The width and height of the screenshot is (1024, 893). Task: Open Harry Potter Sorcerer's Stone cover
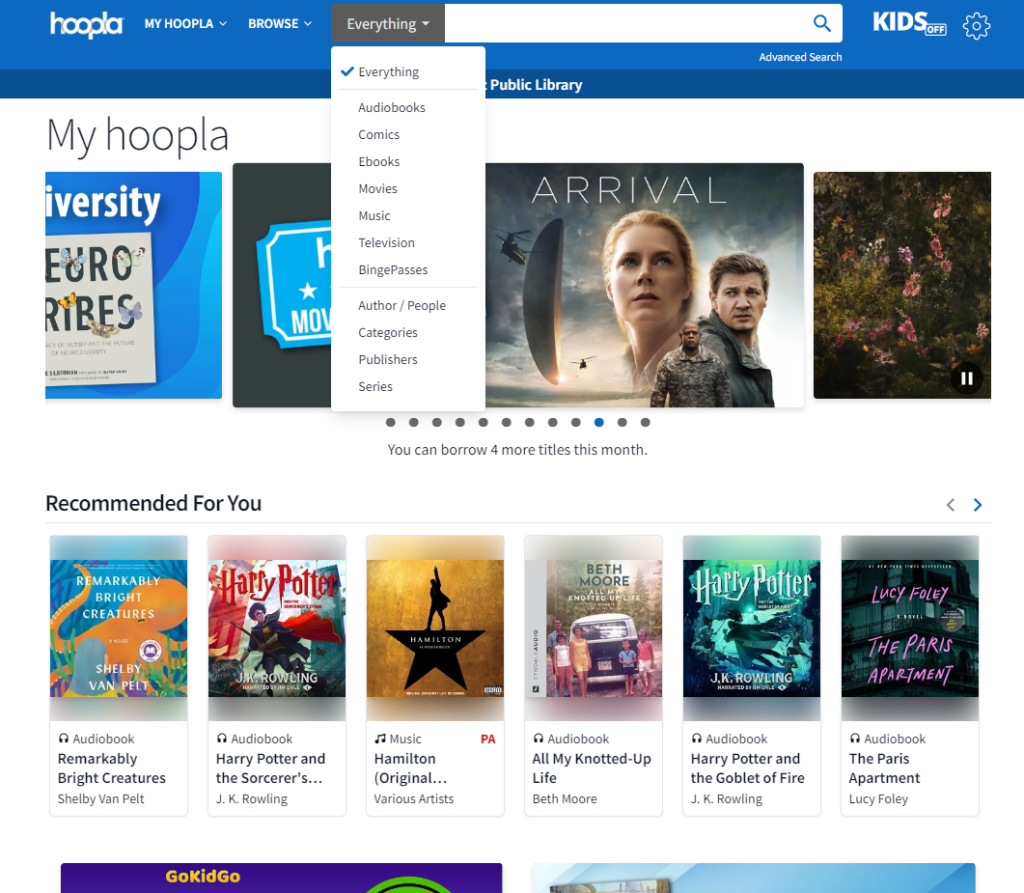coord(277,628)
